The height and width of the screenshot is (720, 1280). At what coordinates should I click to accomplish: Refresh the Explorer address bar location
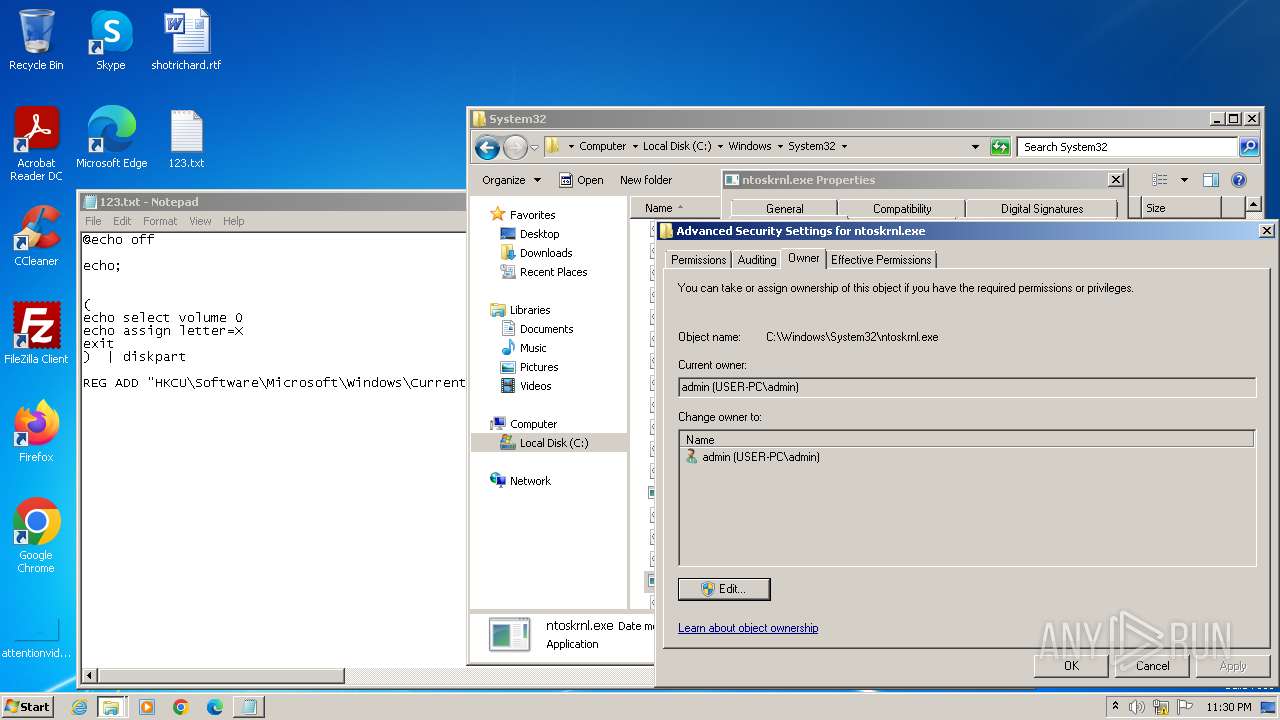(1000, 147)
